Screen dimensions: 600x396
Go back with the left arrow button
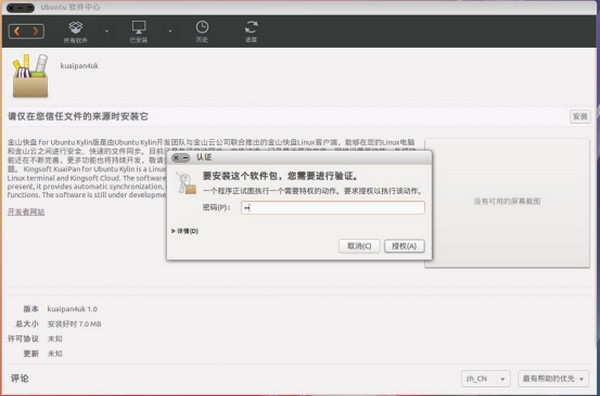click(x=17, y=31)
